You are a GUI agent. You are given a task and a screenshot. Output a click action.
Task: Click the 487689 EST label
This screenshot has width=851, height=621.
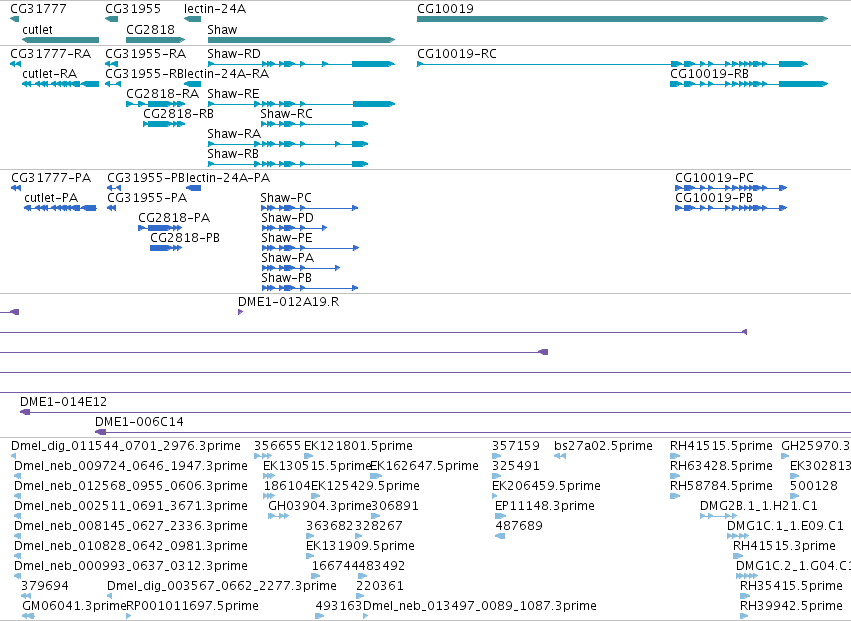519,527
